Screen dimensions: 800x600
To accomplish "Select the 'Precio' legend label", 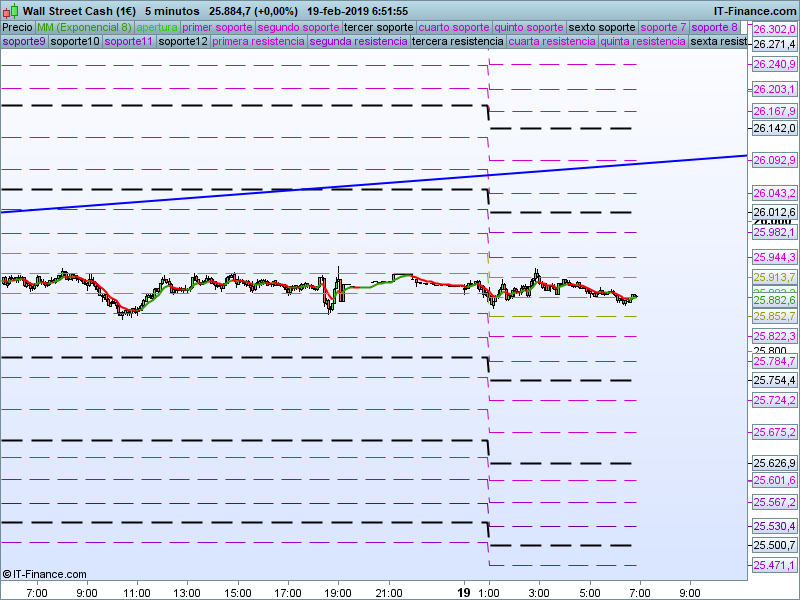I will pos(17,28).
